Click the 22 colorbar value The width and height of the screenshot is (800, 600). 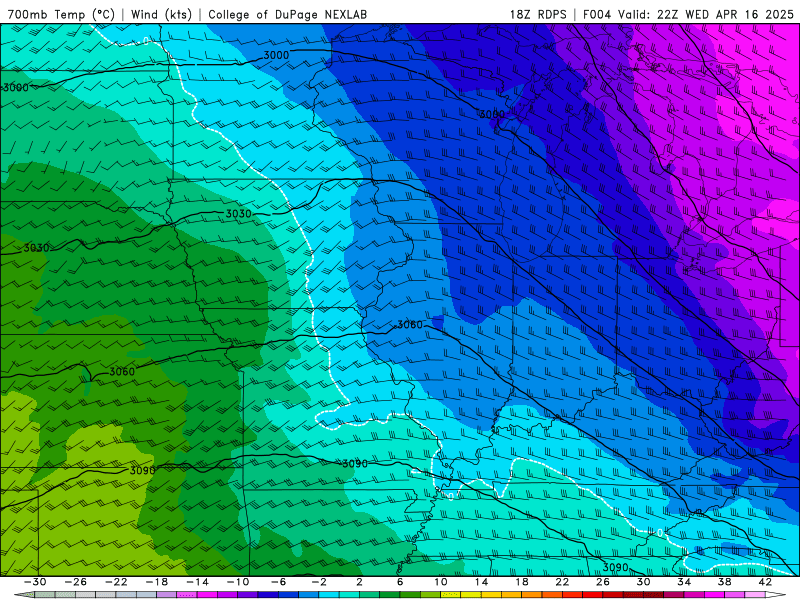(x=562, y=582)
